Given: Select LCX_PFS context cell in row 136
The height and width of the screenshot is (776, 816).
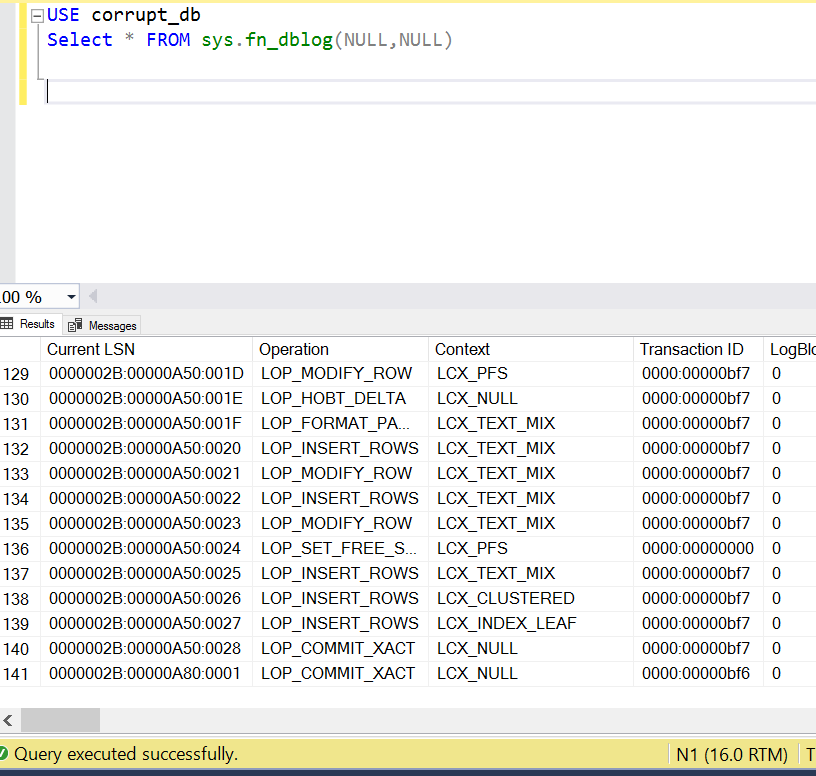Looking at the screenshot, I should click(x=531, y=549).
